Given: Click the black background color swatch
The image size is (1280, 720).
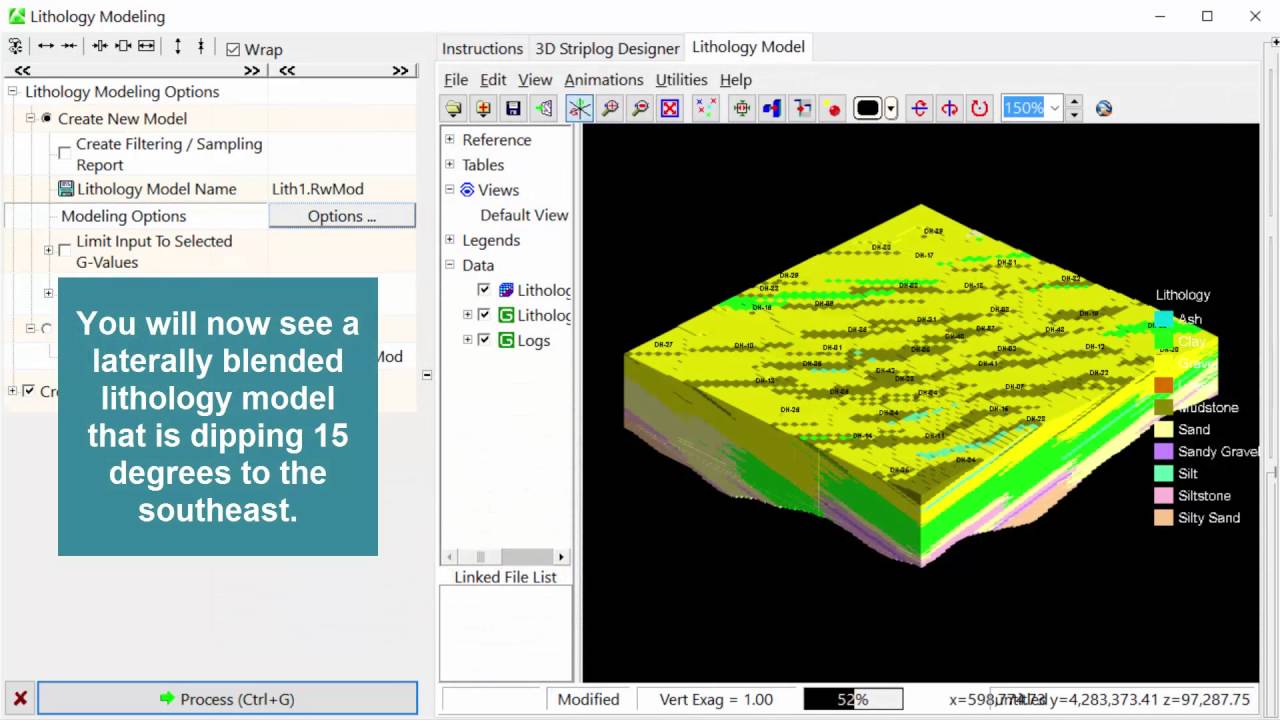Looking at the screenshot, I should 868,108.
